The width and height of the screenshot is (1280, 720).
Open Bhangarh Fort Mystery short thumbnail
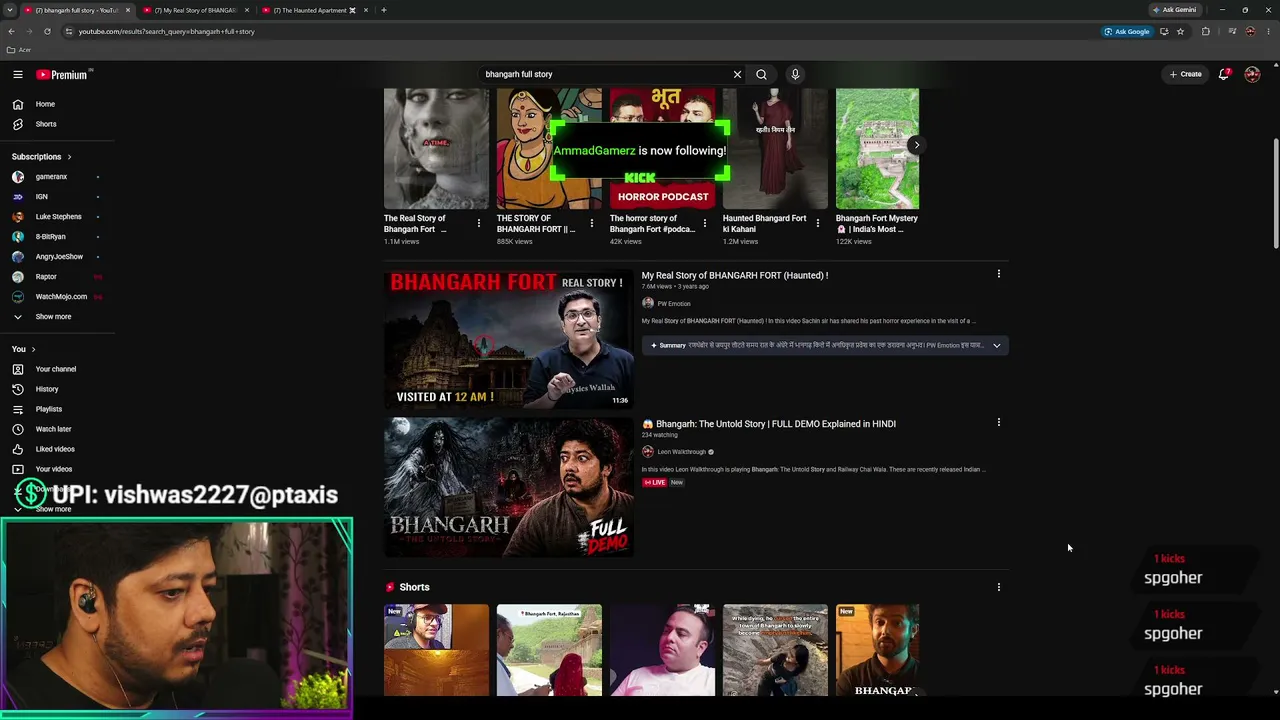[x=877, y=149]
